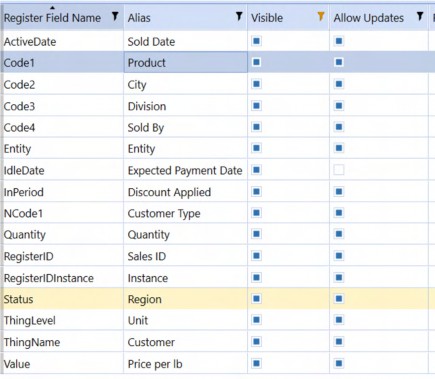Toggle Visible checkbox for InPeriod

[256, 192]
